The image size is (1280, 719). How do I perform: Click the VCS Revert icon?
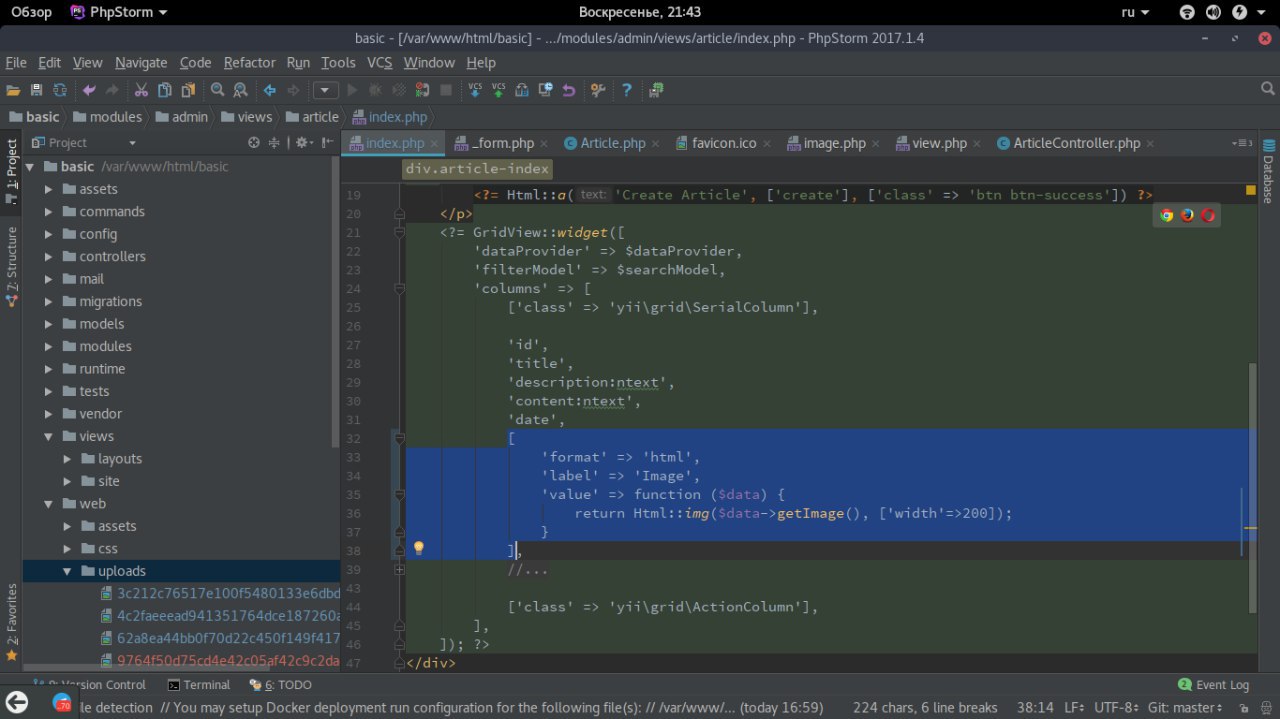point(569,90)
